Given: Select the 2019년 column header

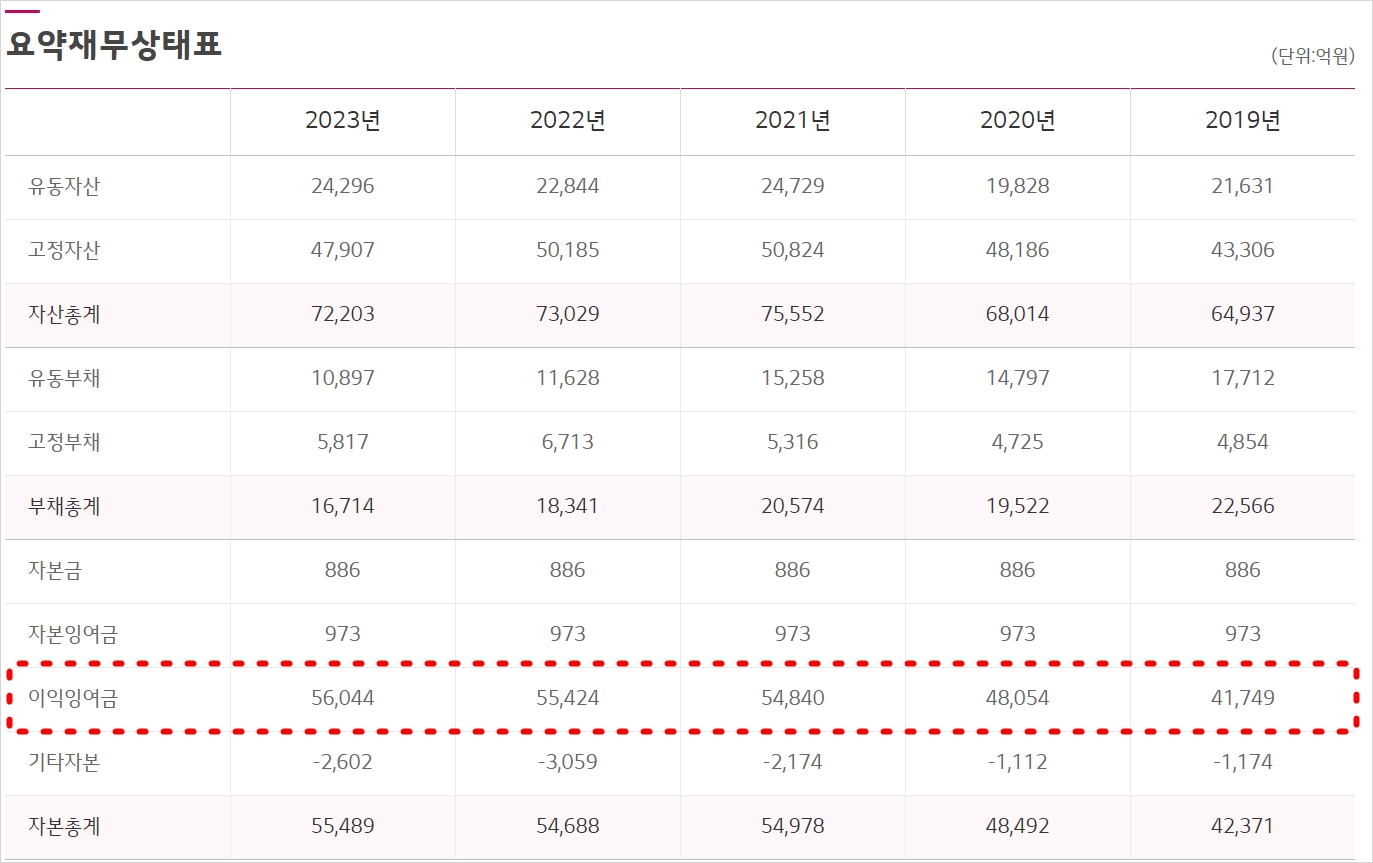Looking at the screenshot, I should pos(1242,121).
